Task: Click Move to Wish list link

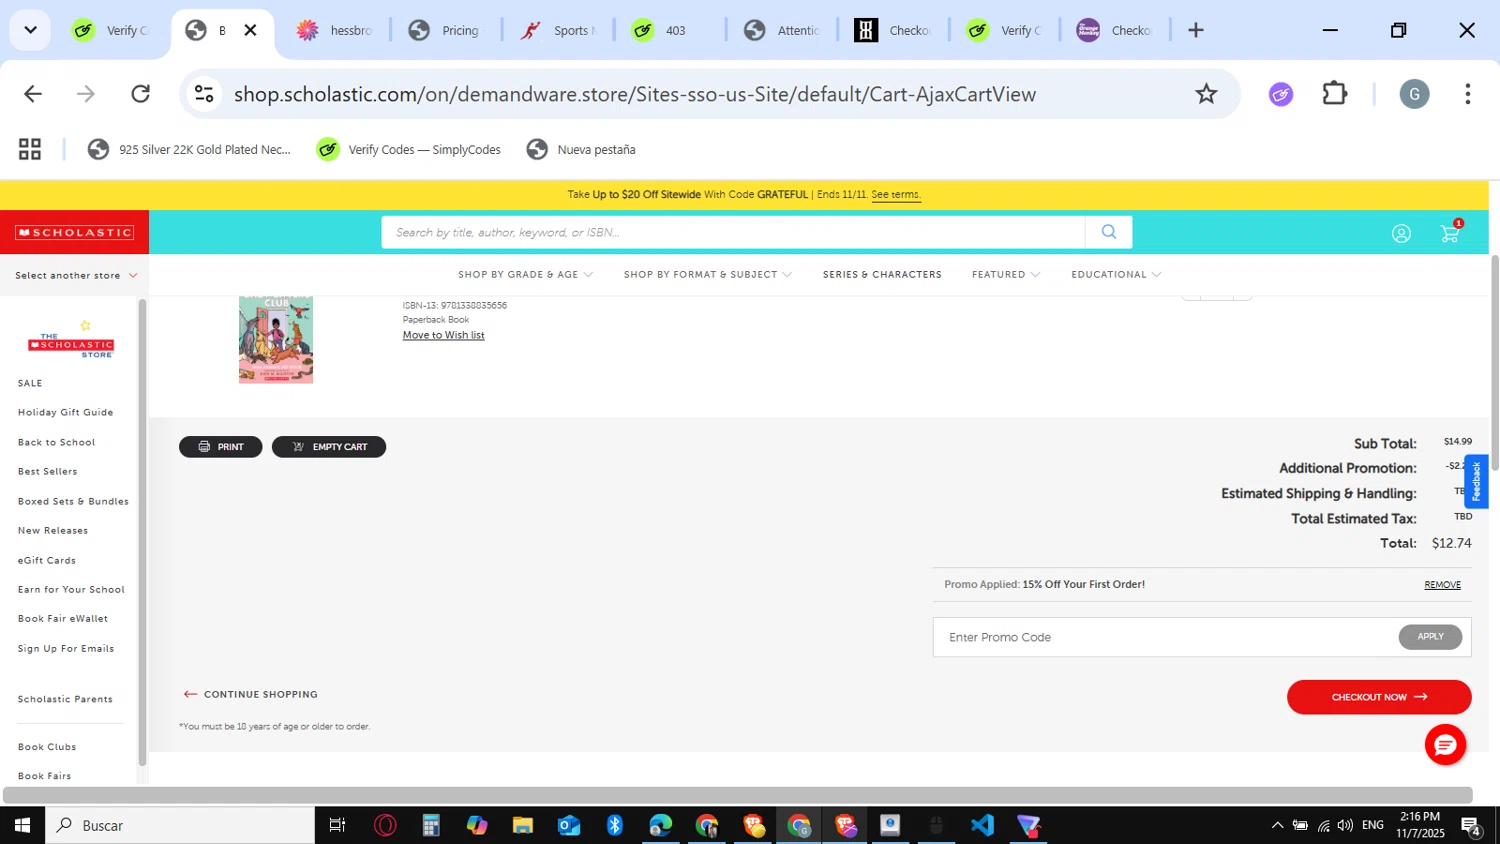Action: click(x=443, y=335)
